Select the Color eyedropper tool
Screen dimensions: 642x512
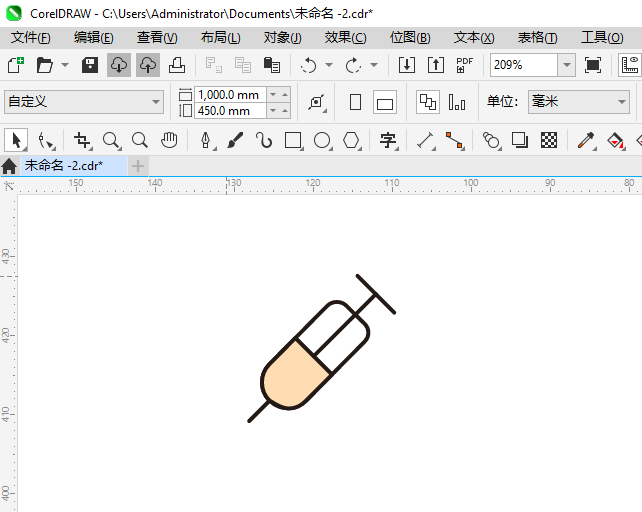pyautogui.click(x=586, y=140)
